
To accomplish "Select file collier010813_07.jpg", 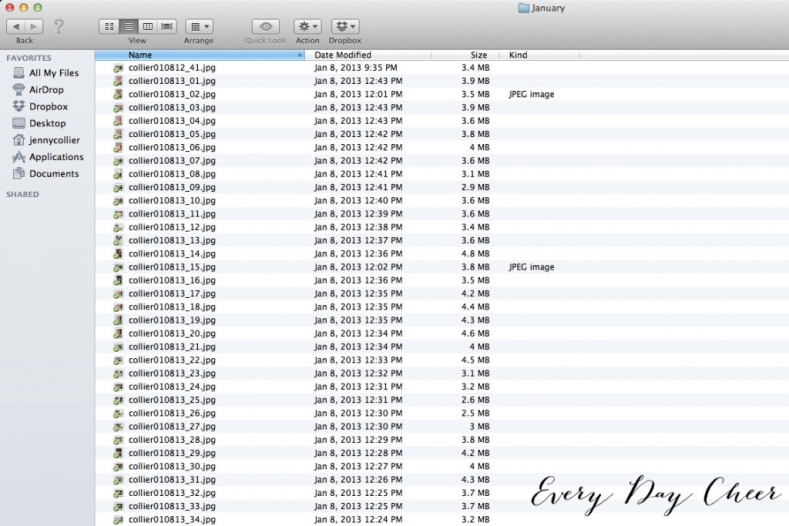I will click(x=172, y=161).
